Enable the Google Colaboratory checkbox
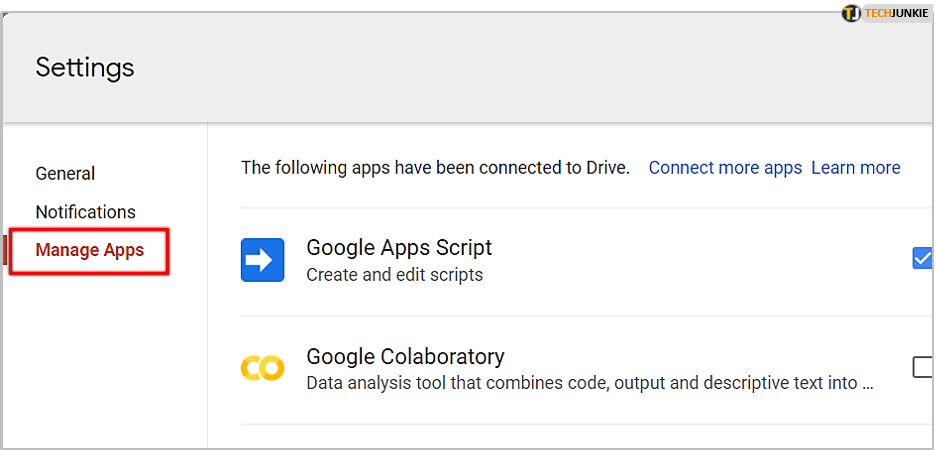 coord(923,367)
